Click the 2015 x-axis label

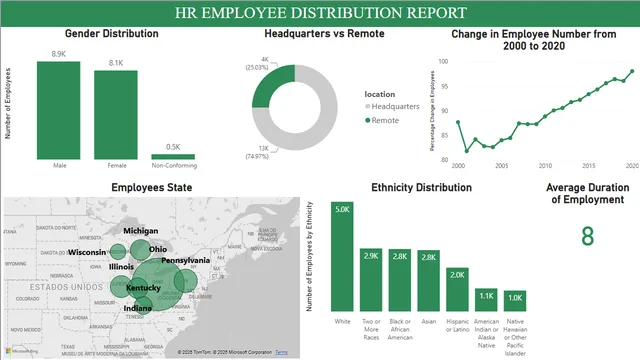(589, 166)
